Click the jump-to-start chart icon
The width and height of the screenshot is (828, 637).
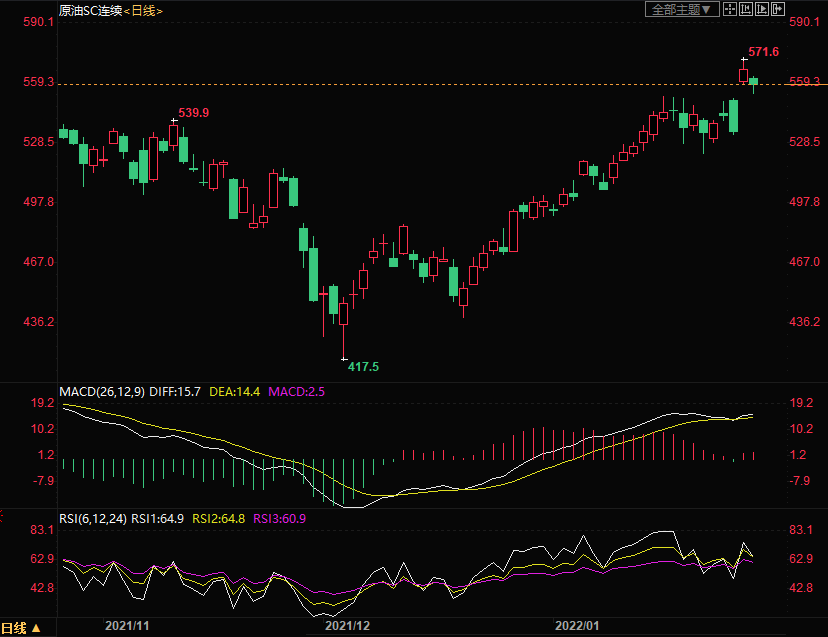coord(746,9)
